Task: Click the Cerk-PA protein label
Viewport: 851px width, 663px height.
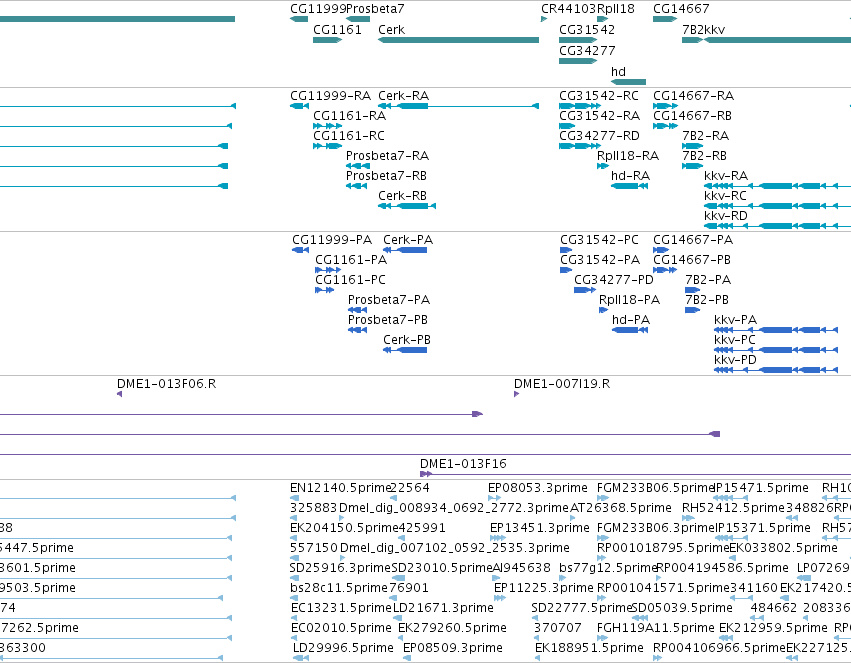Action: pos(408,240)
